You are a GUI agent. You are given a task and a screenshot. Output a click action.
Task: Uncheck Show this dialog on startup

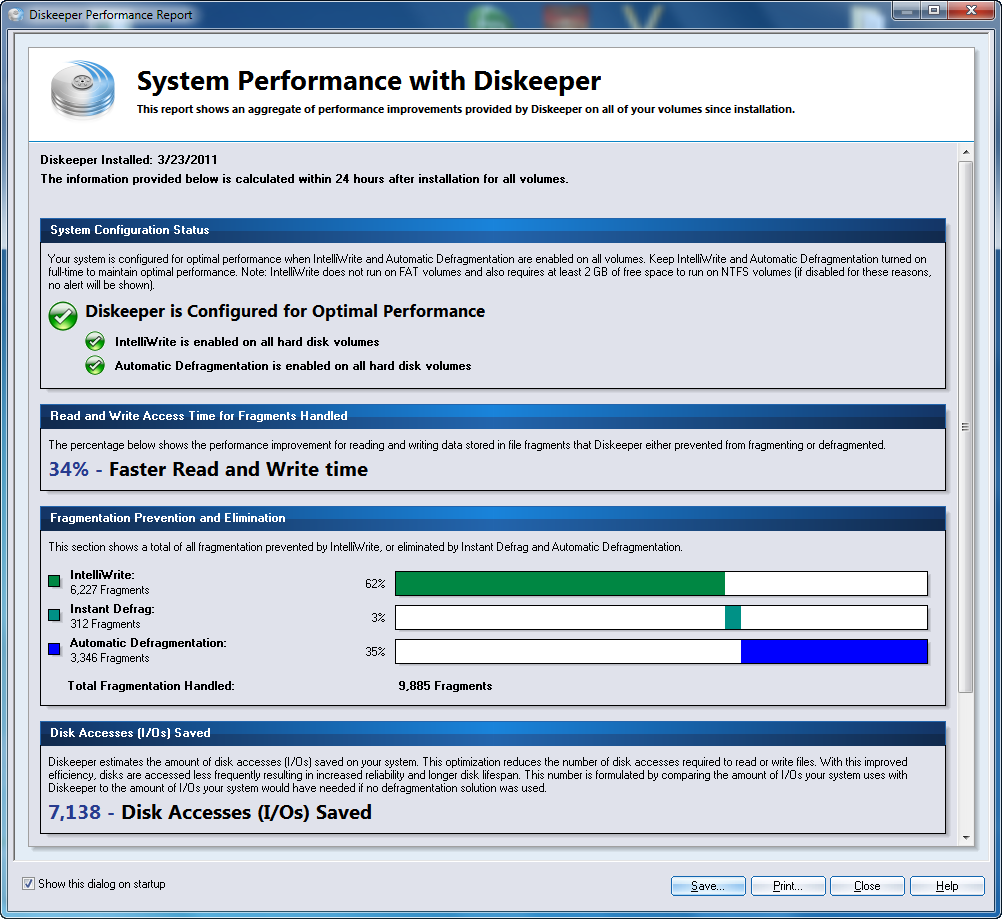pos(28,883)
